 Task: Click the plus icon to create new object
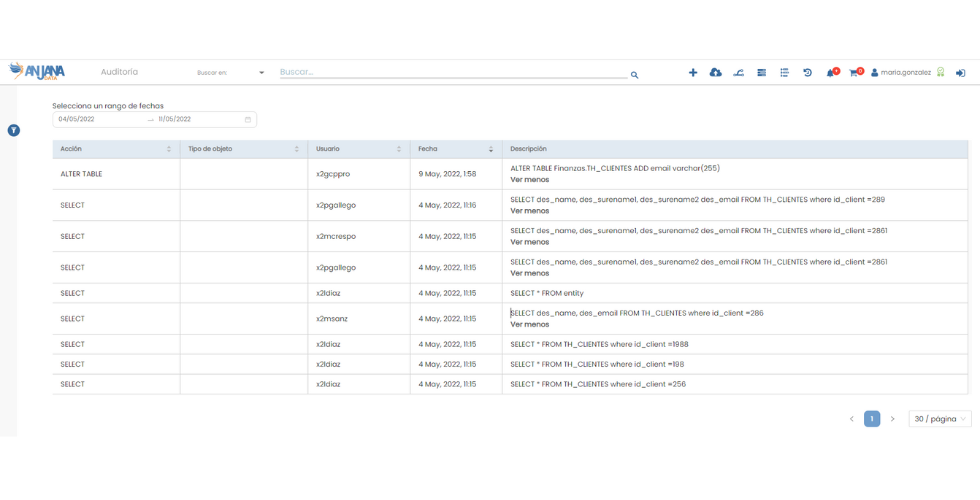[693, 73]
